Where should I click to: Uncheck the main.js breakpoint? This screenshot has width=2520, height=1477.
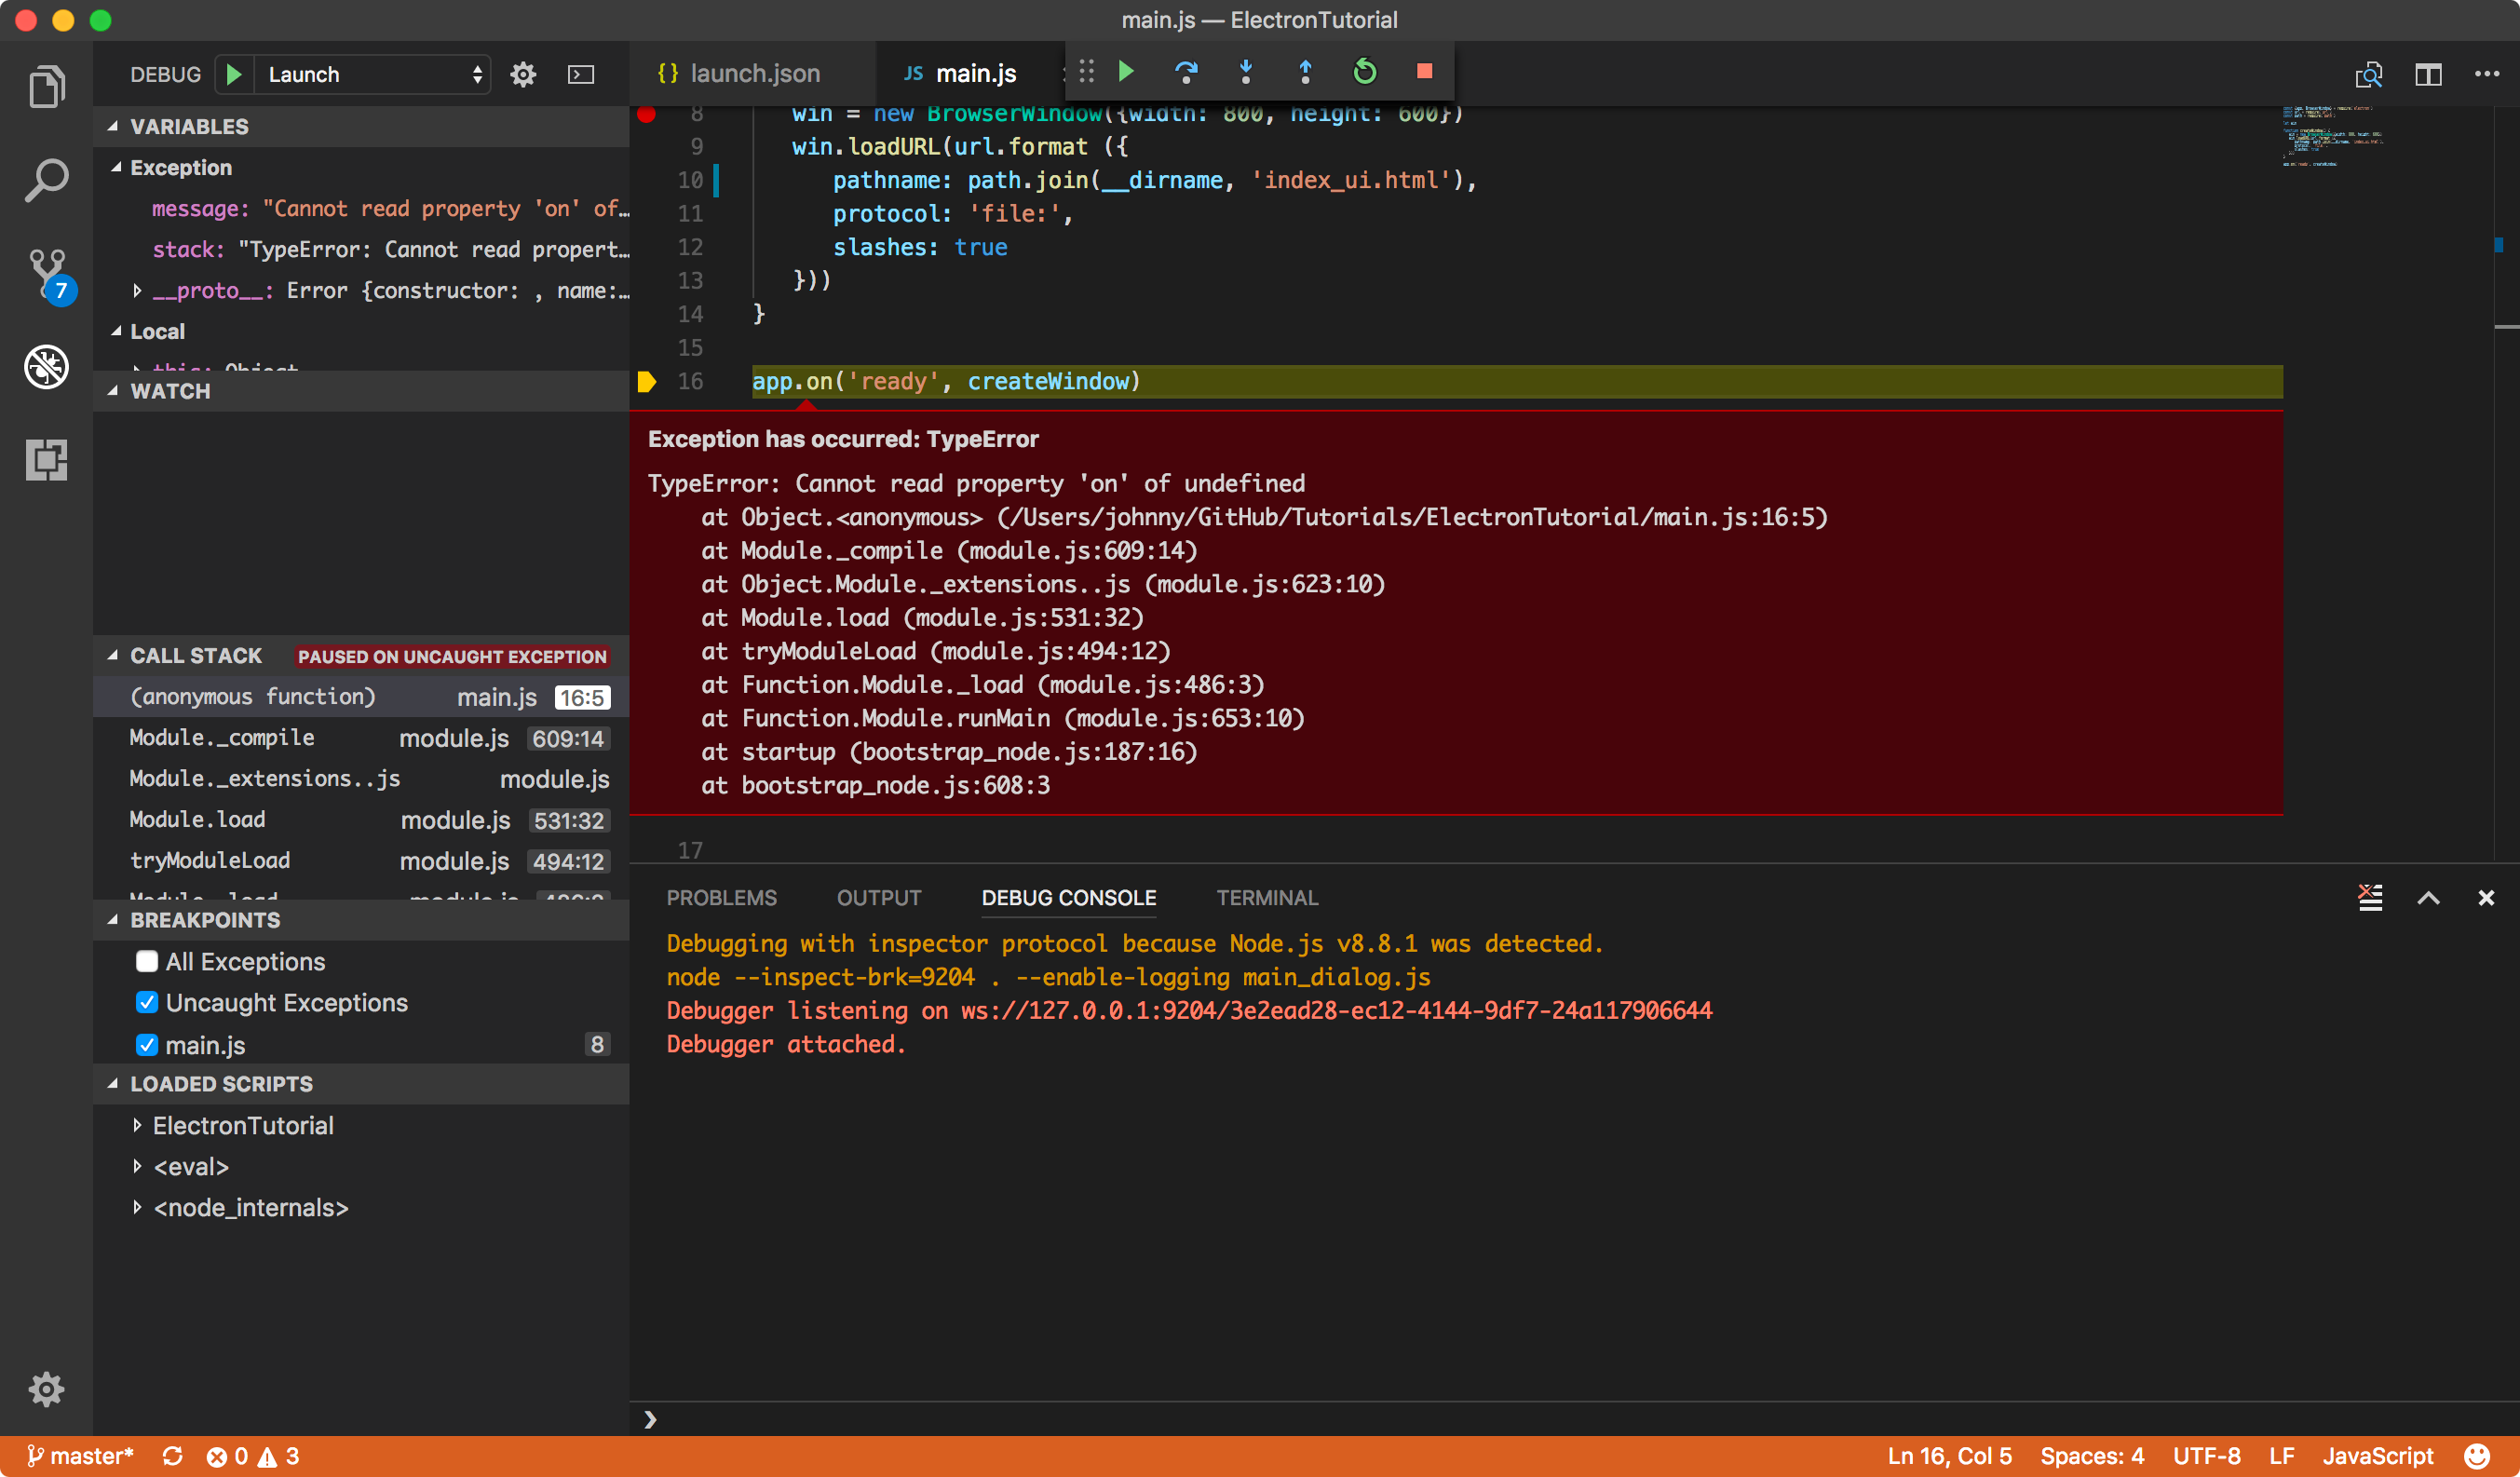point(147,1044)
